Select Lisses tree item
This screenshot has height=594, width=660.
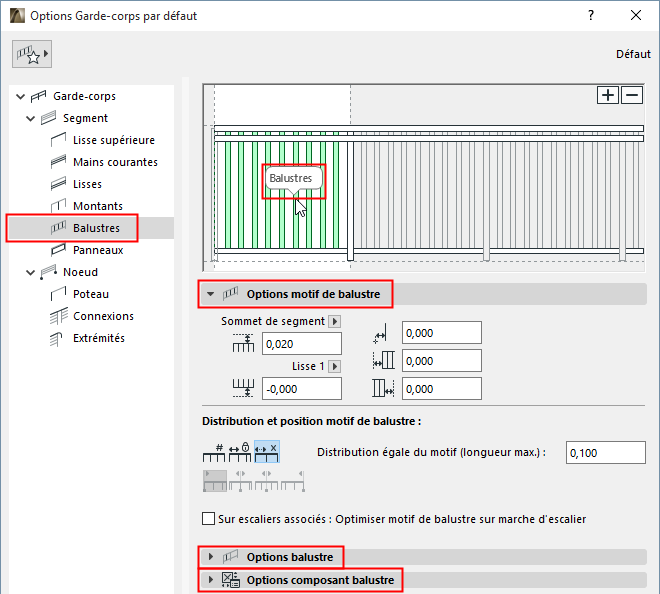[88, 184]
